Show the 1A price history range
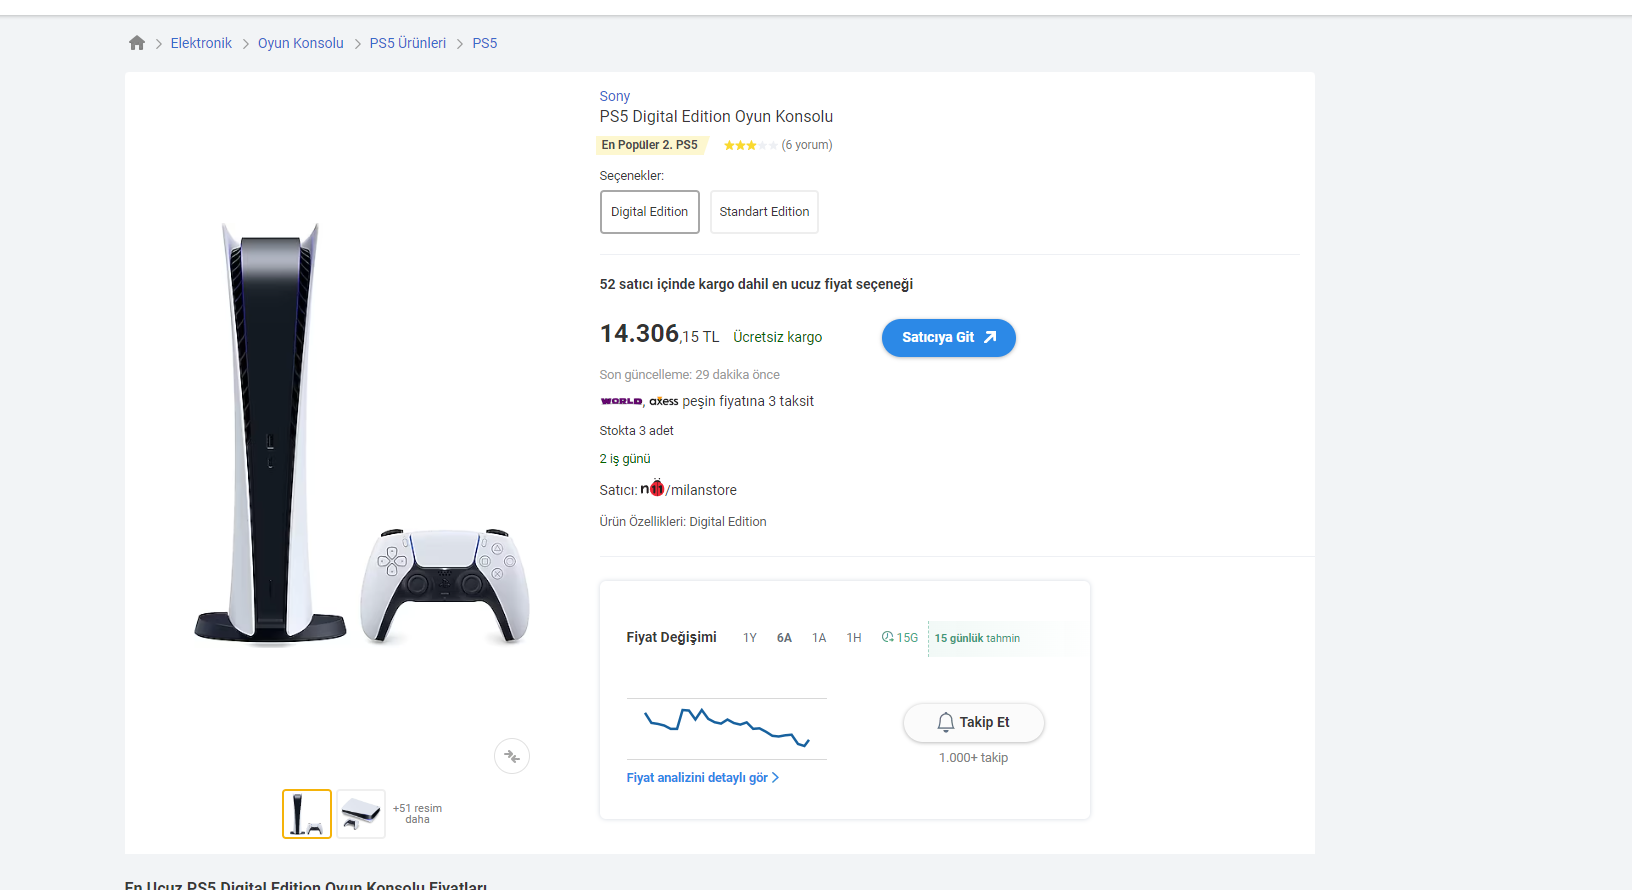Viewport: 1632px width, 890px height. 819,638
